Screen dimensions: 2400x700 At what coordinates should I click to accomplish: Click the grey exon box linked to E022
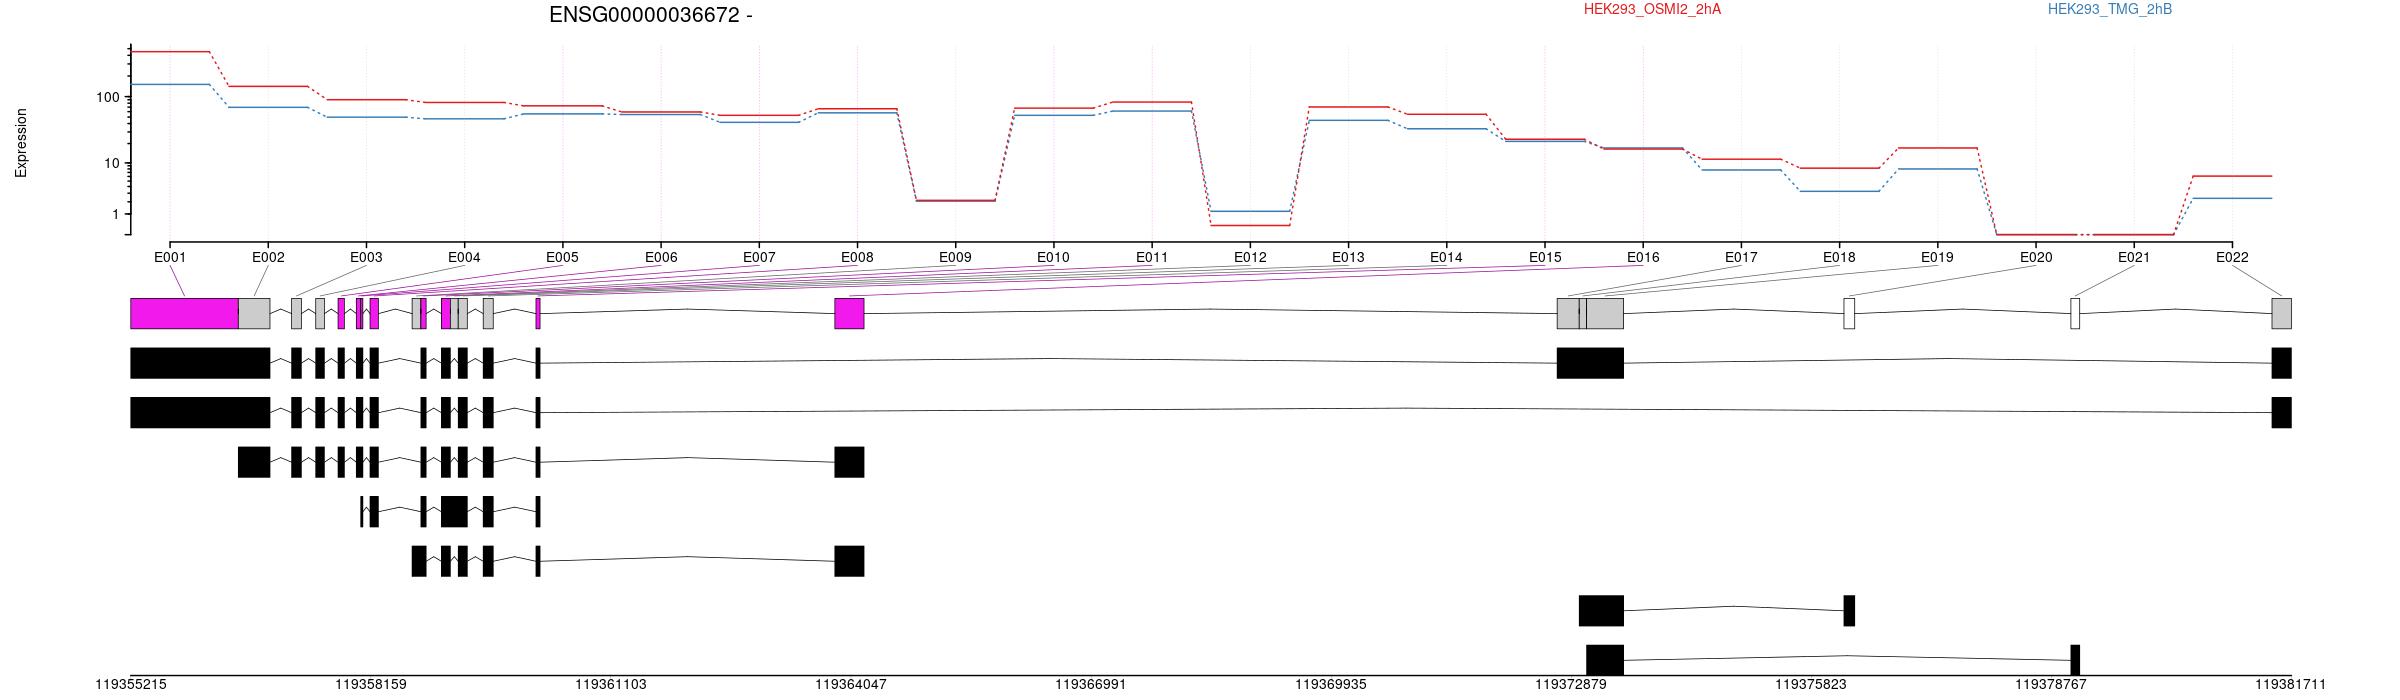(x=2281, y=313)
